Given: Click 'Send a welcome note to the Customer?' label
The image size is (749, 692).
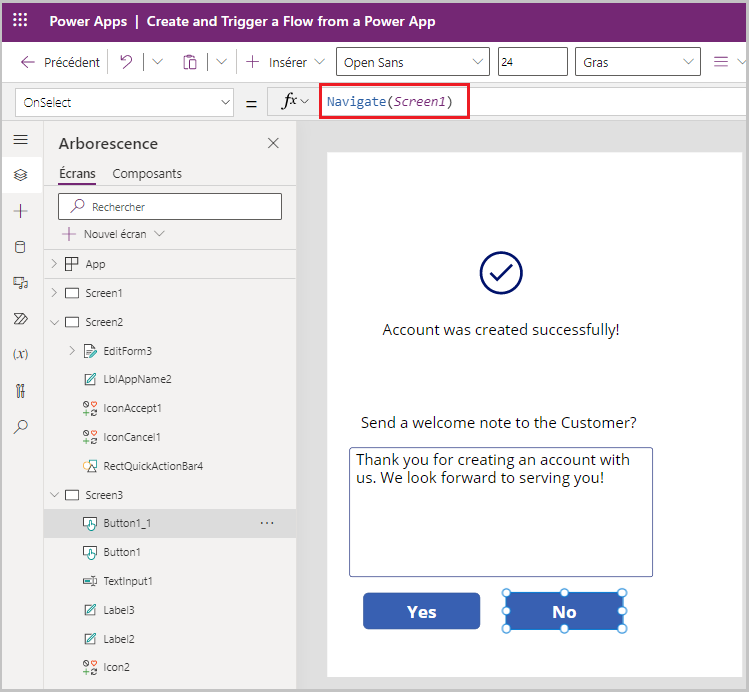Looking at the screenshot, I should coord(499,423).
